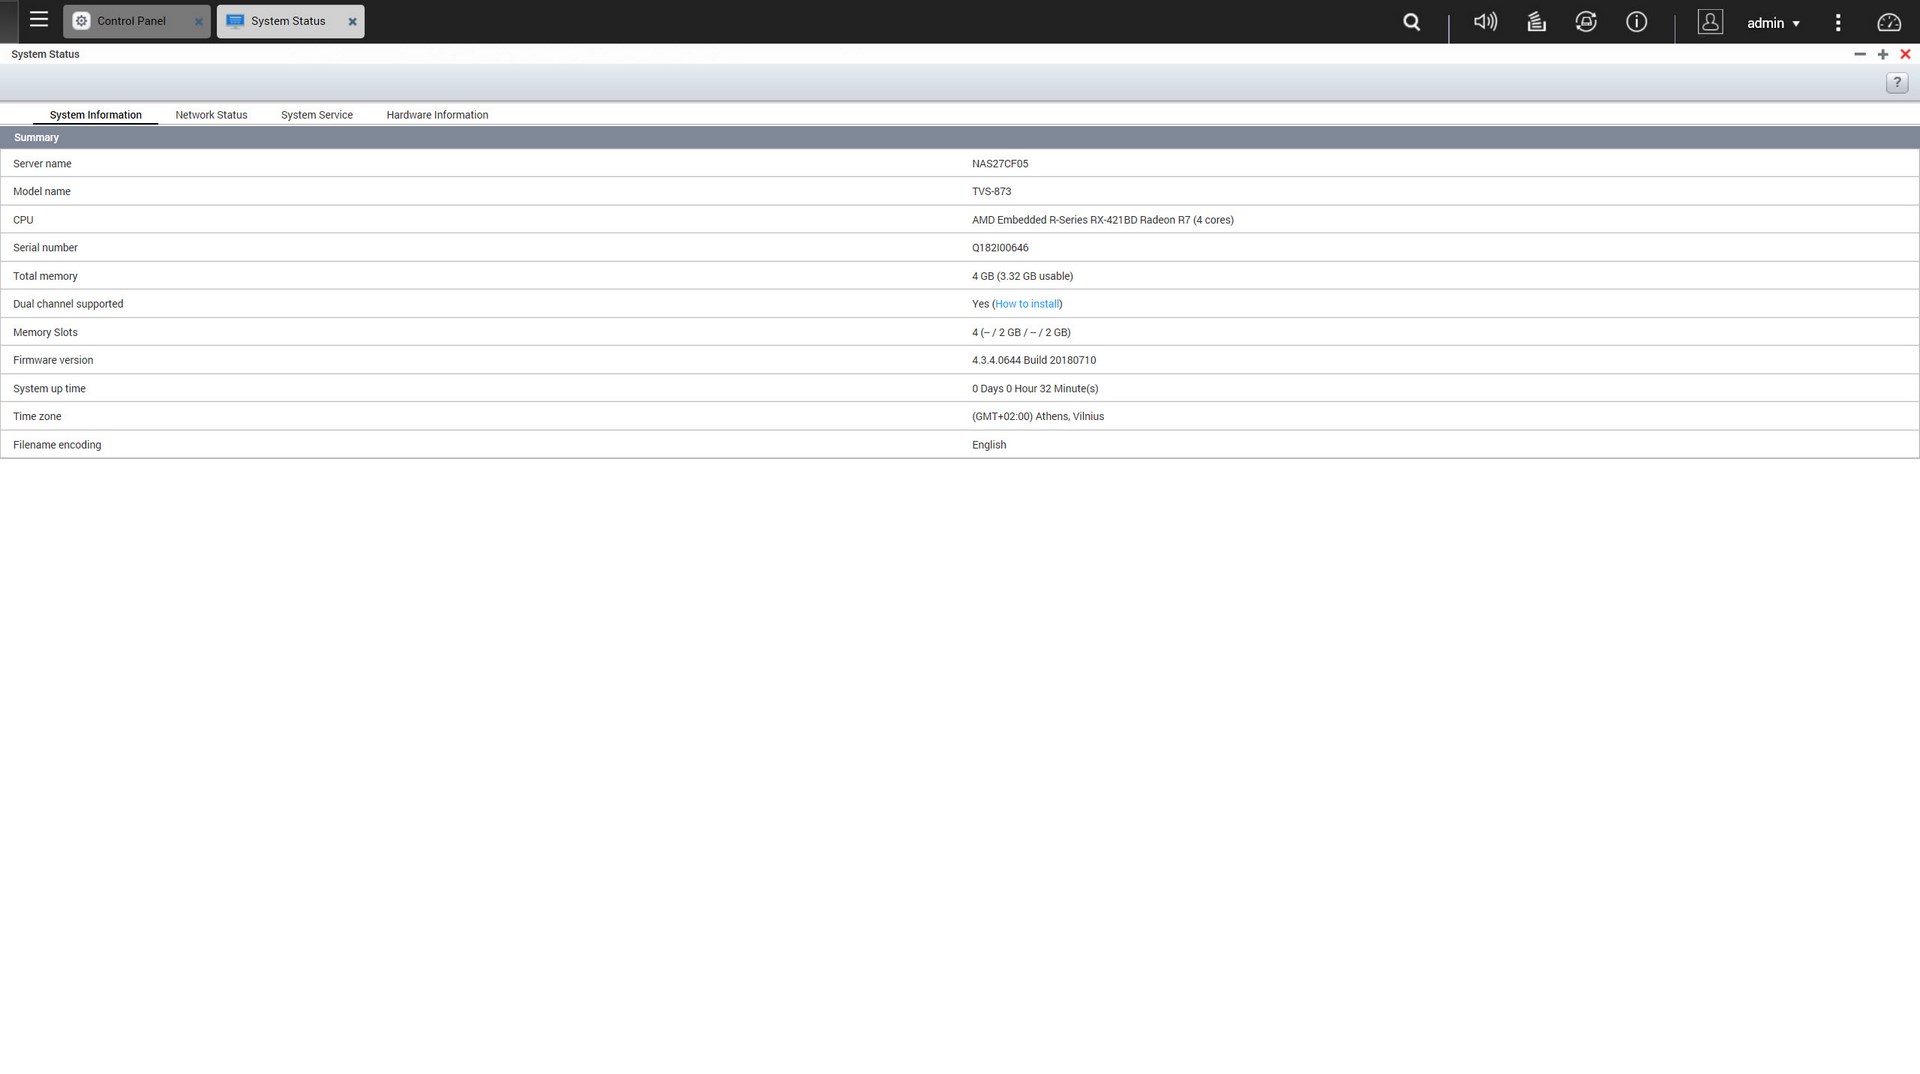Click filename encoding value English
The width and height of the screenshot is (1920, 1074).
pyautogui.click(x=989, y=445)
